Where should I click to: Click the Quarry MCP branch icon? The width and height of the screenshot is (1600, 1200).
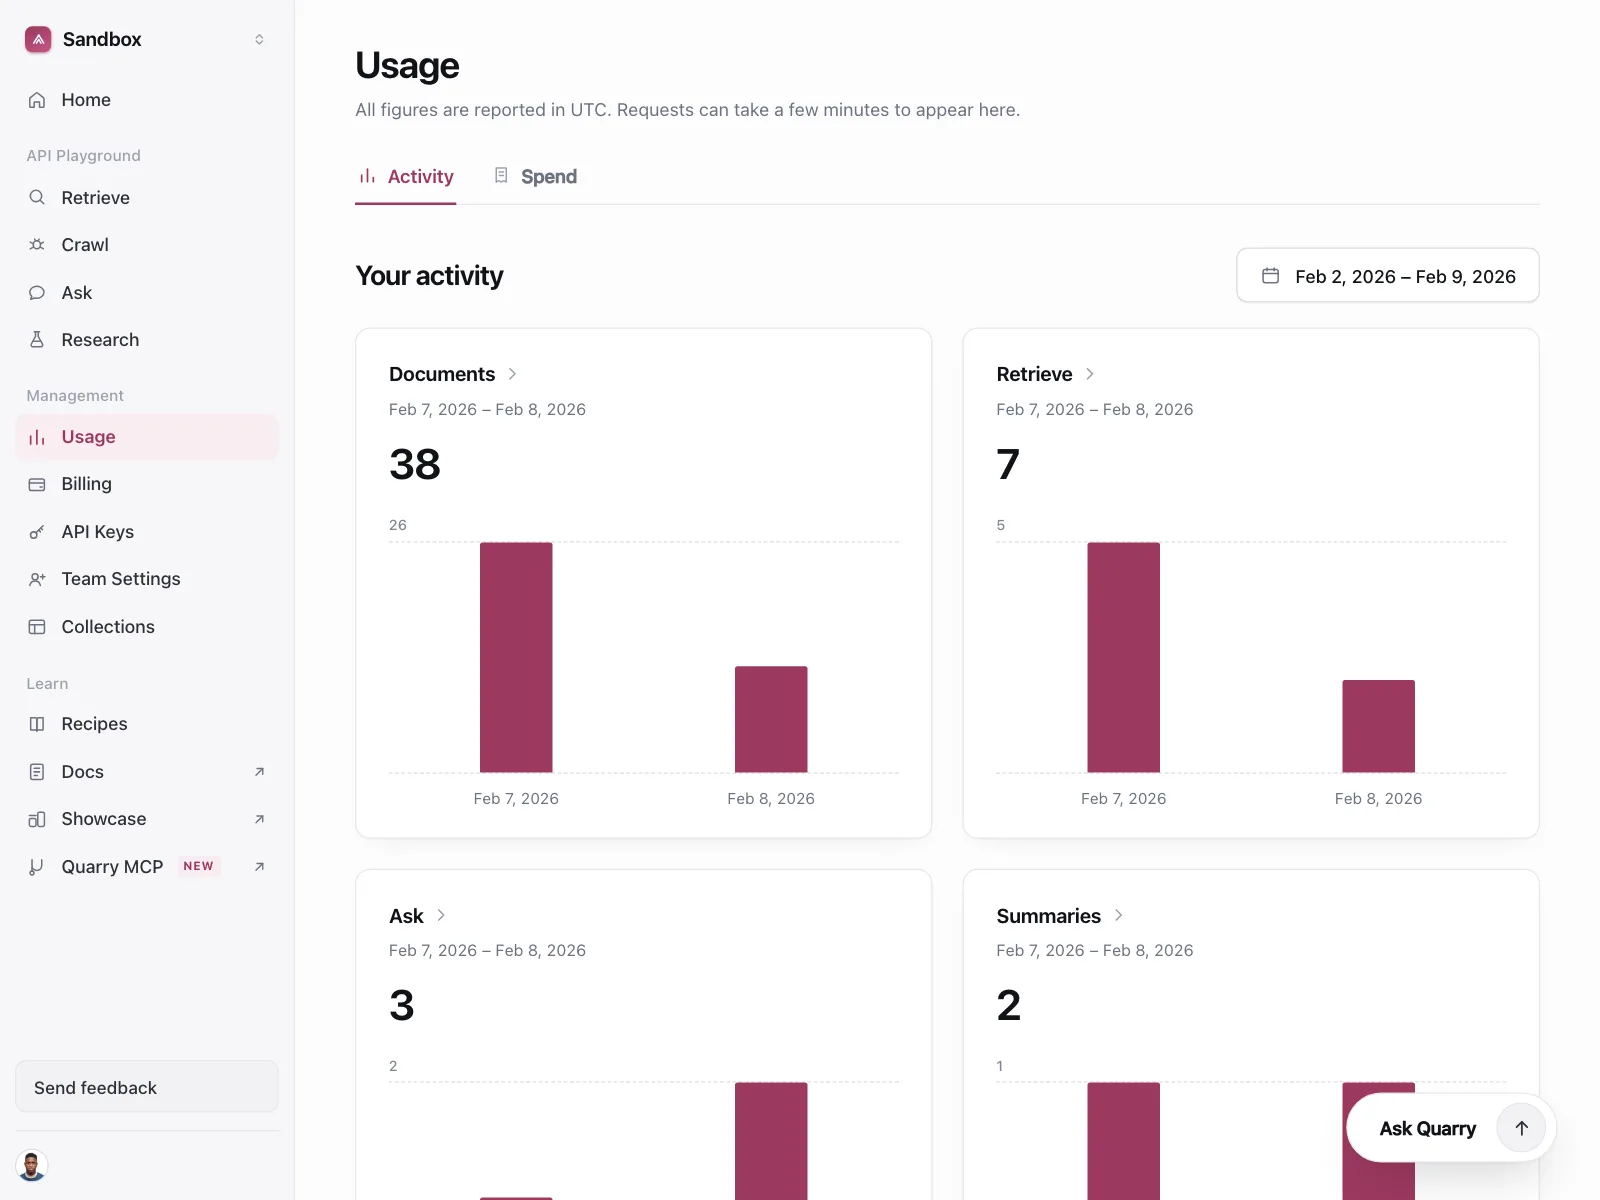pos(37,867)
